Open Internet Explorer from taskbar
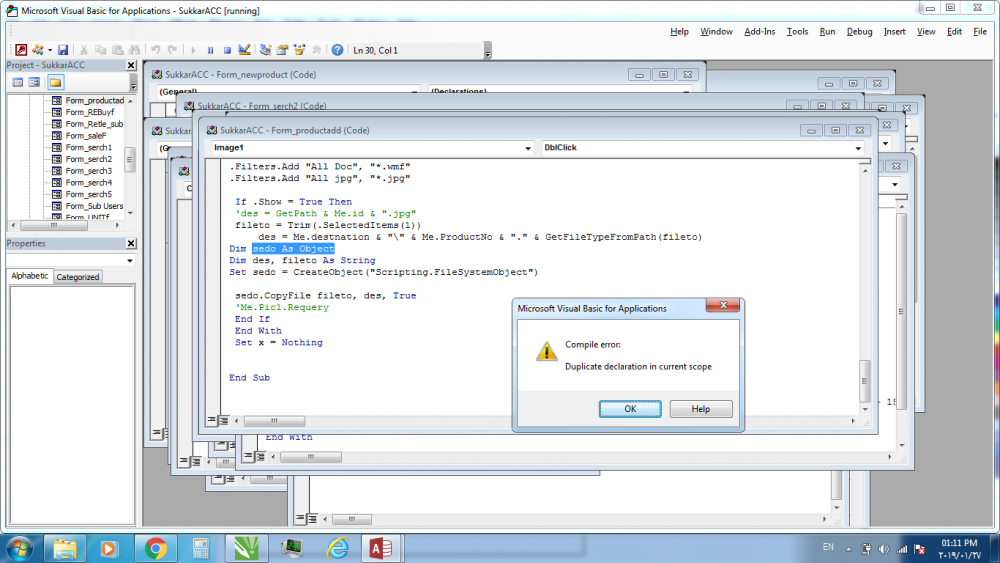This screenshot has width=1000, height=563. point(337,548)
